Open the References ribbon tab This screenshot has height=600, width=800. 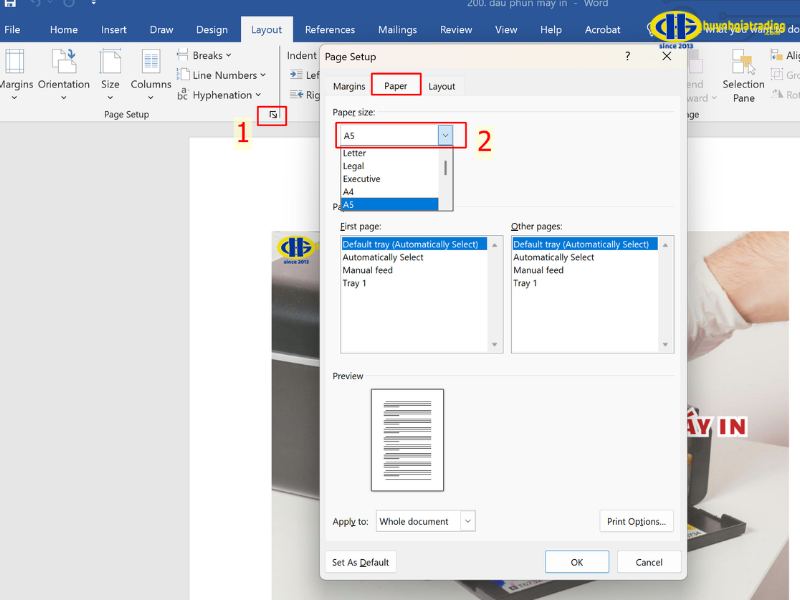tap(329, 30)
